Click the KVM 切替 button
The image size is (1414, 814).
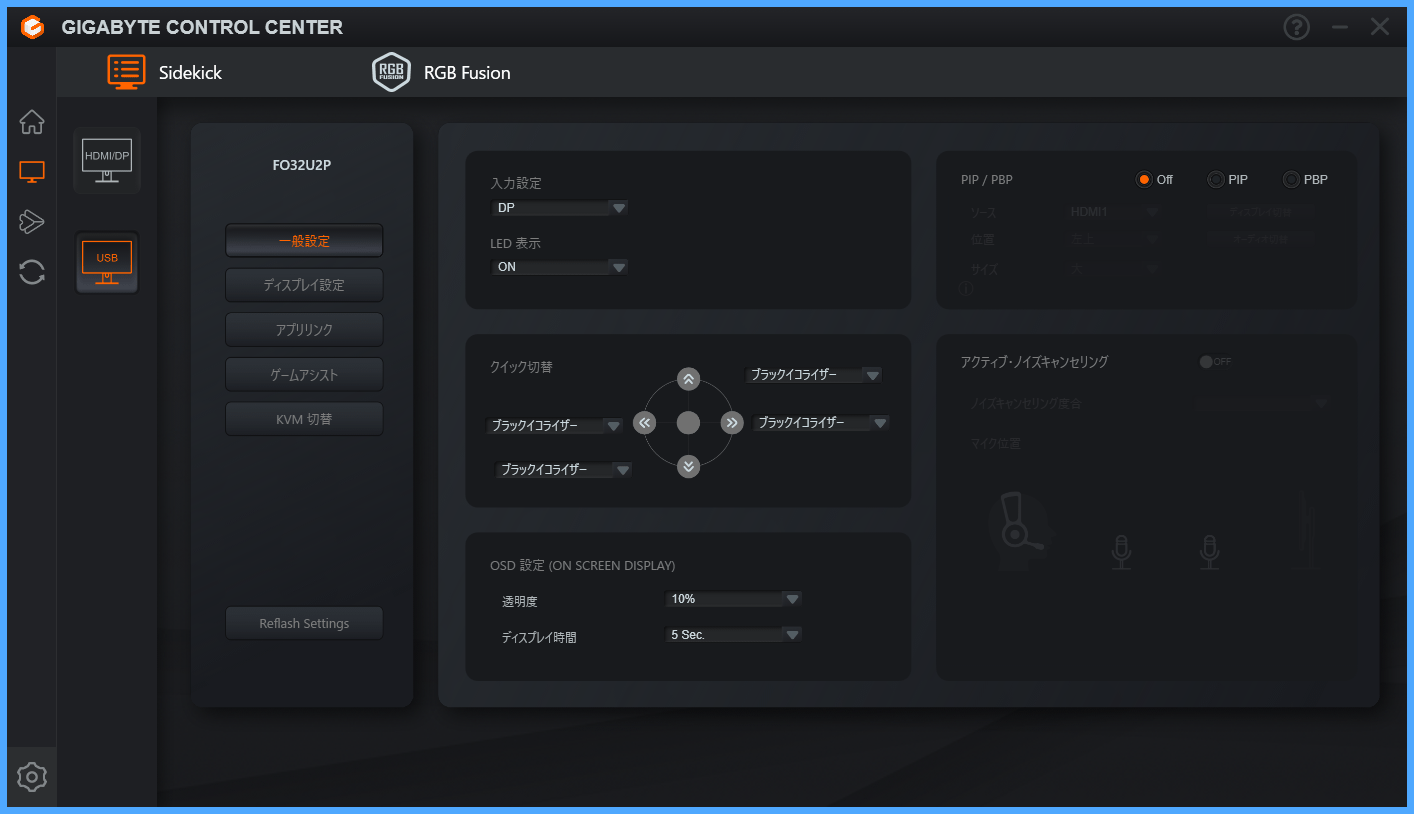point(304,419)
